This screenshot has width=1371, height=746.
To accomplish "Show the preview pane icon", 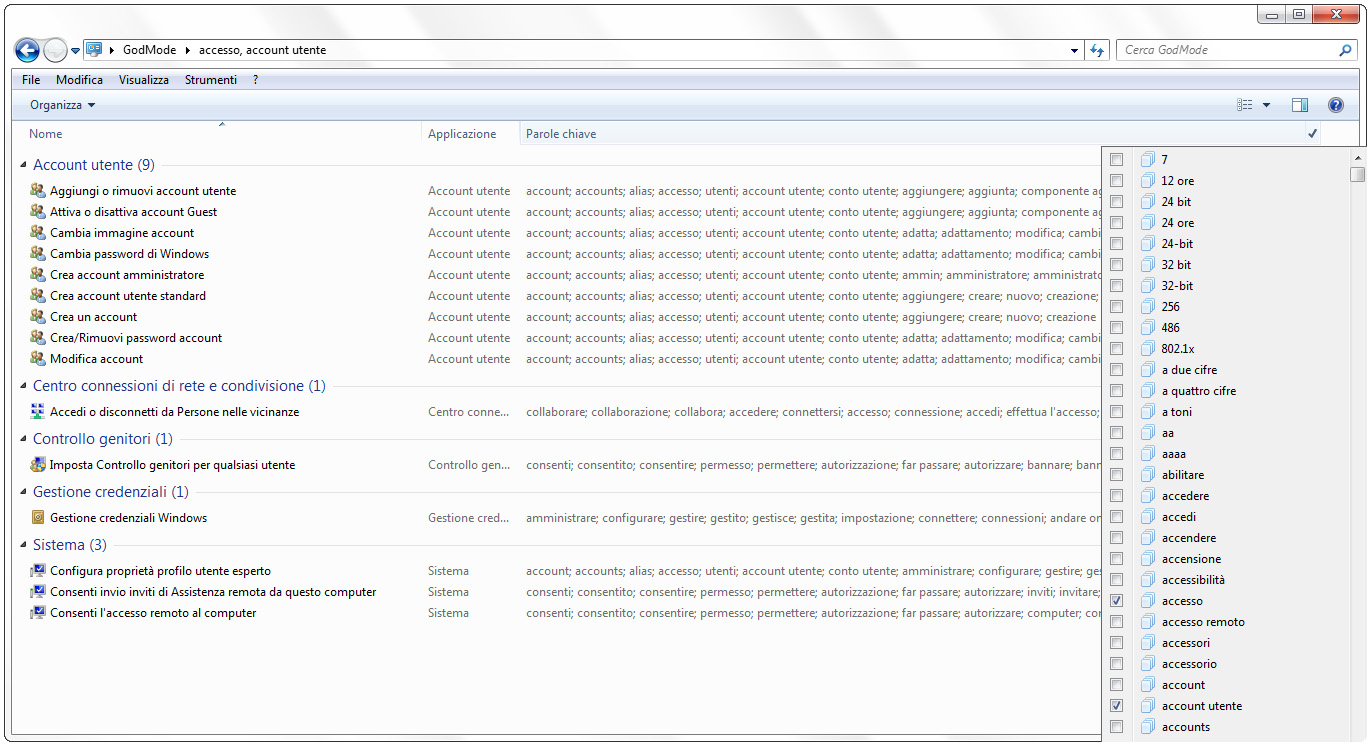I will click(x=1300, y=105).
